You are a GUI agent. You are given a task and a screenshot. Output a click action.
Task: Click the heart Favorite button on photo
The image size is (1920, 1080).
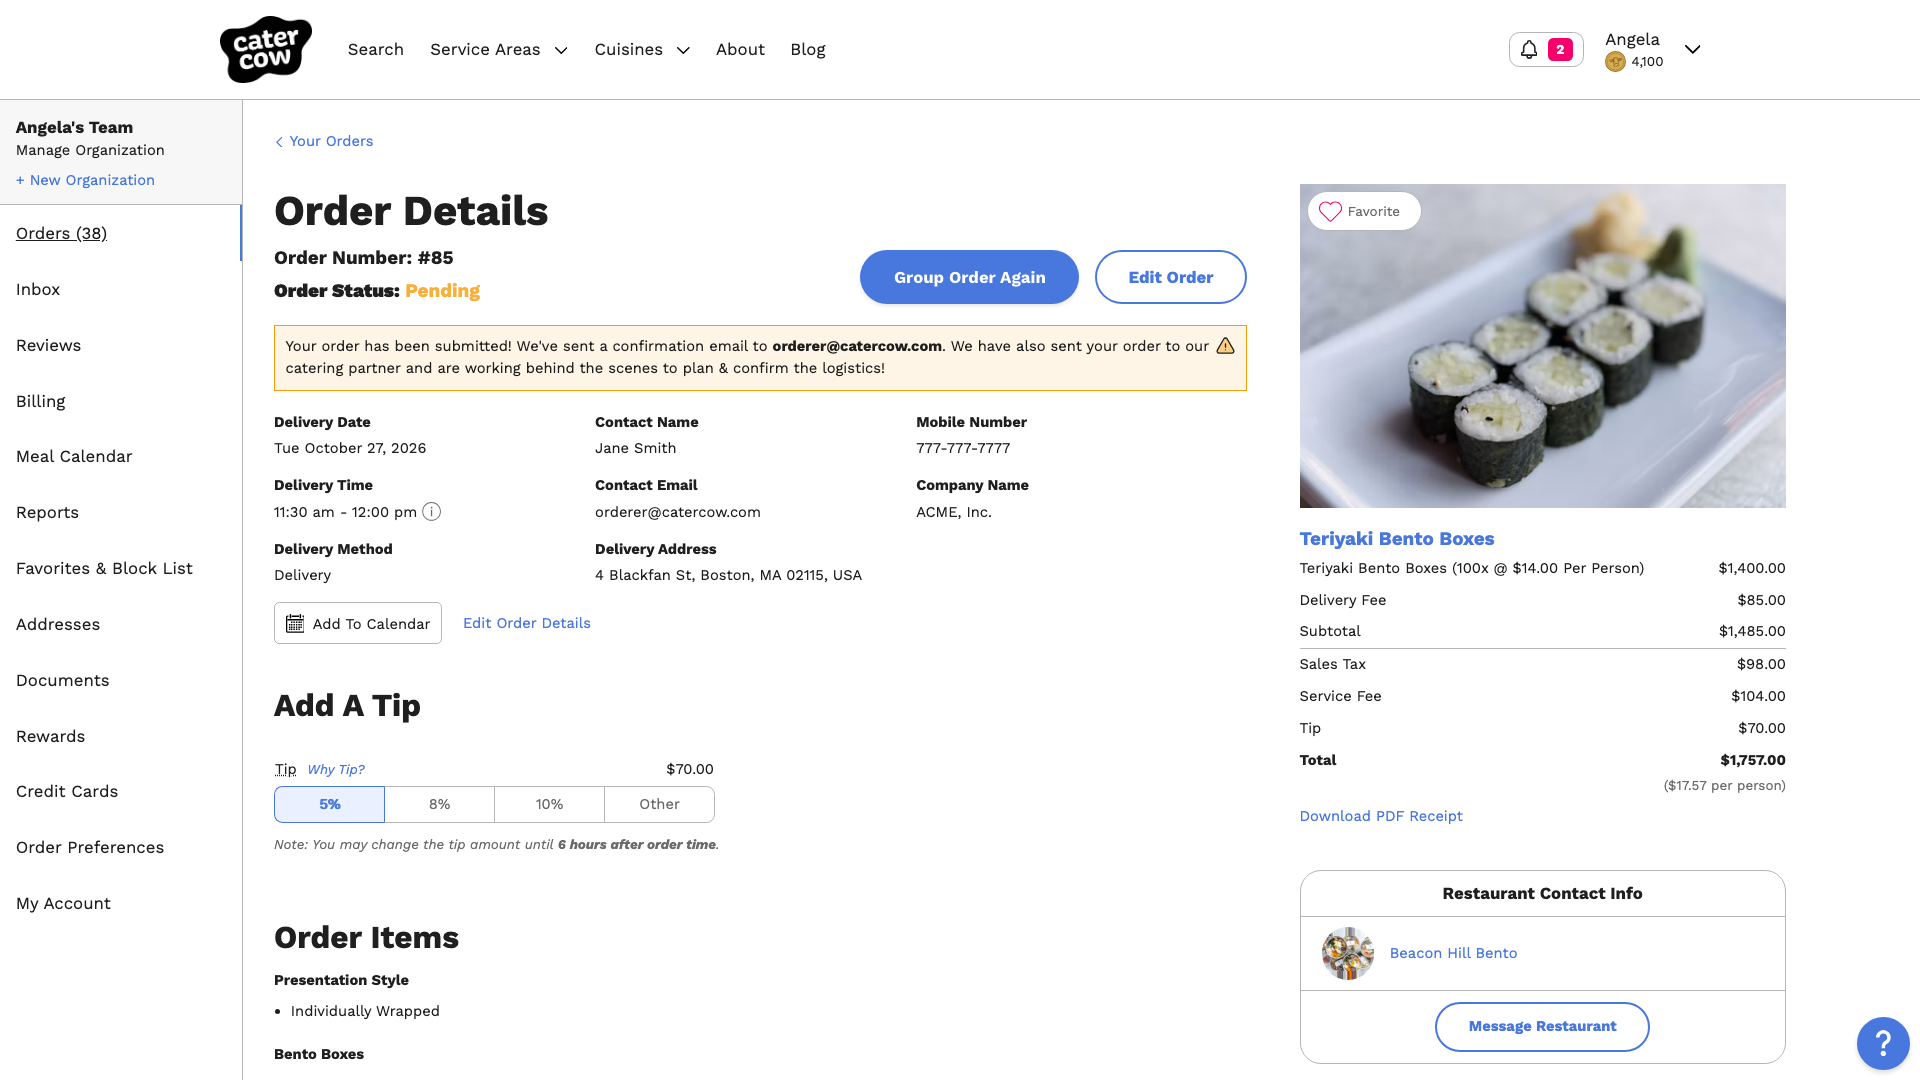1363,211
